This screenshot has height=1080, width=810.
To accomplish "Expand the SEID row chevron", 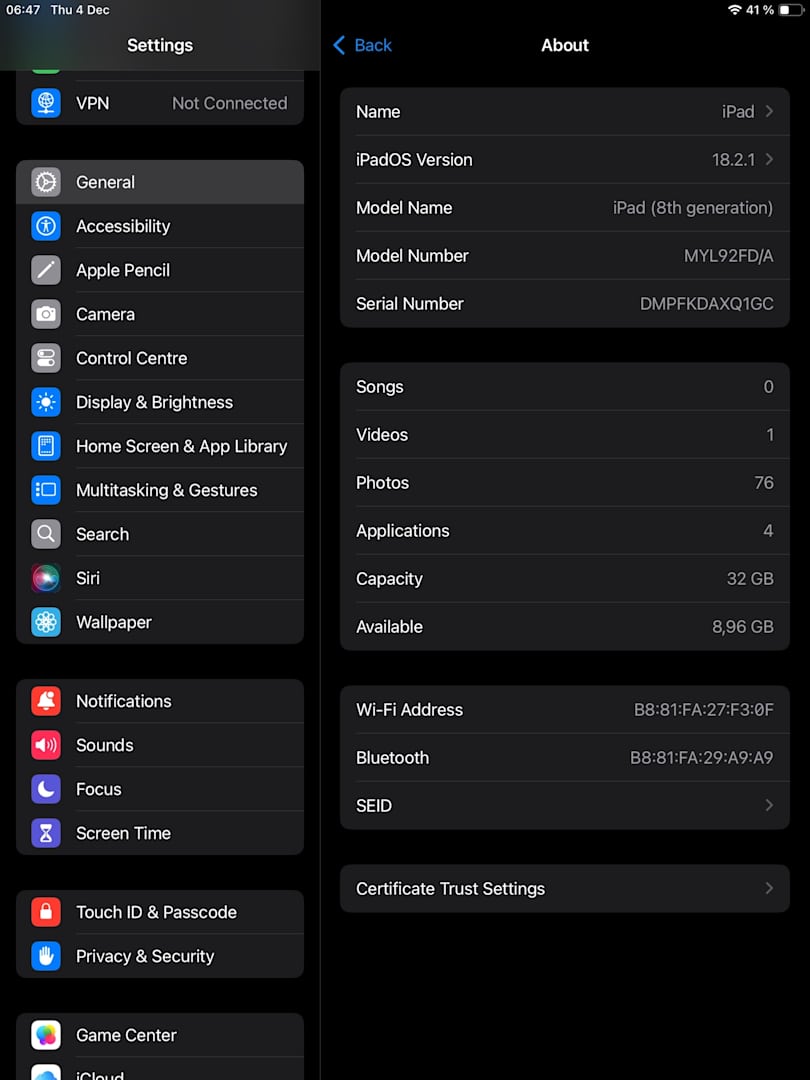I will tap(769, 806).
